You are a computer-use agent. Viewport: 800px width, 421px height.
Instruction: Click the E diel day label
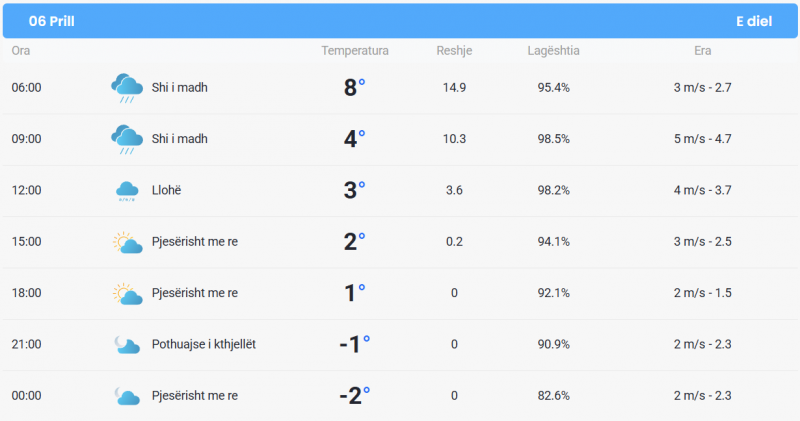[x=754, y=21]
